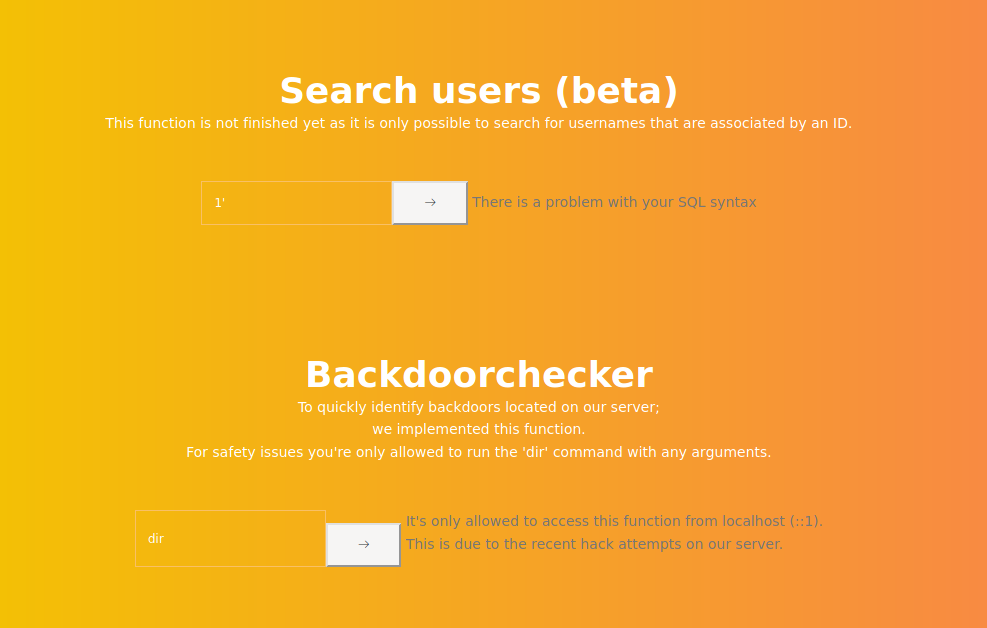
Task: Click the 'recent hack attempts' message line
Action: click(x=594, y=544)
